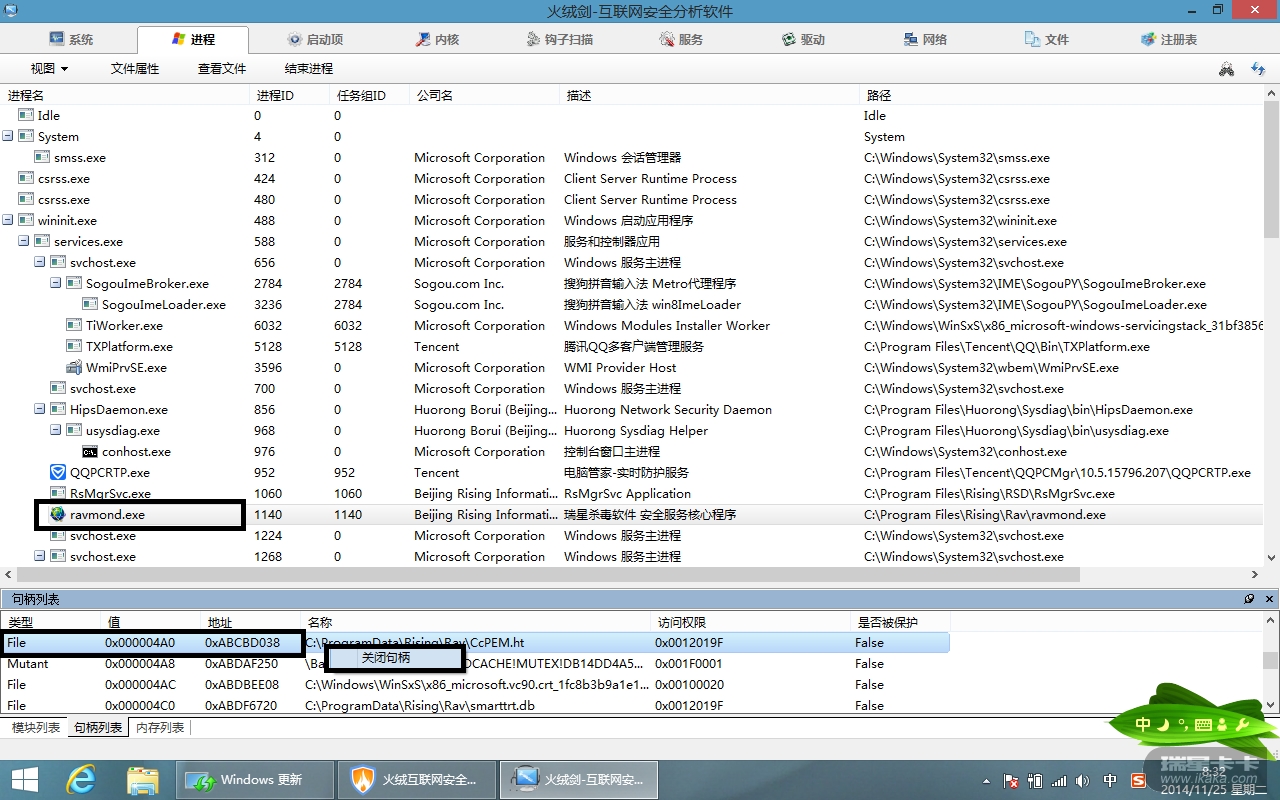Pin the 句柄列表 panel with pin icon
Screen dimensions: 1280x800
[x=1249, y=599]
